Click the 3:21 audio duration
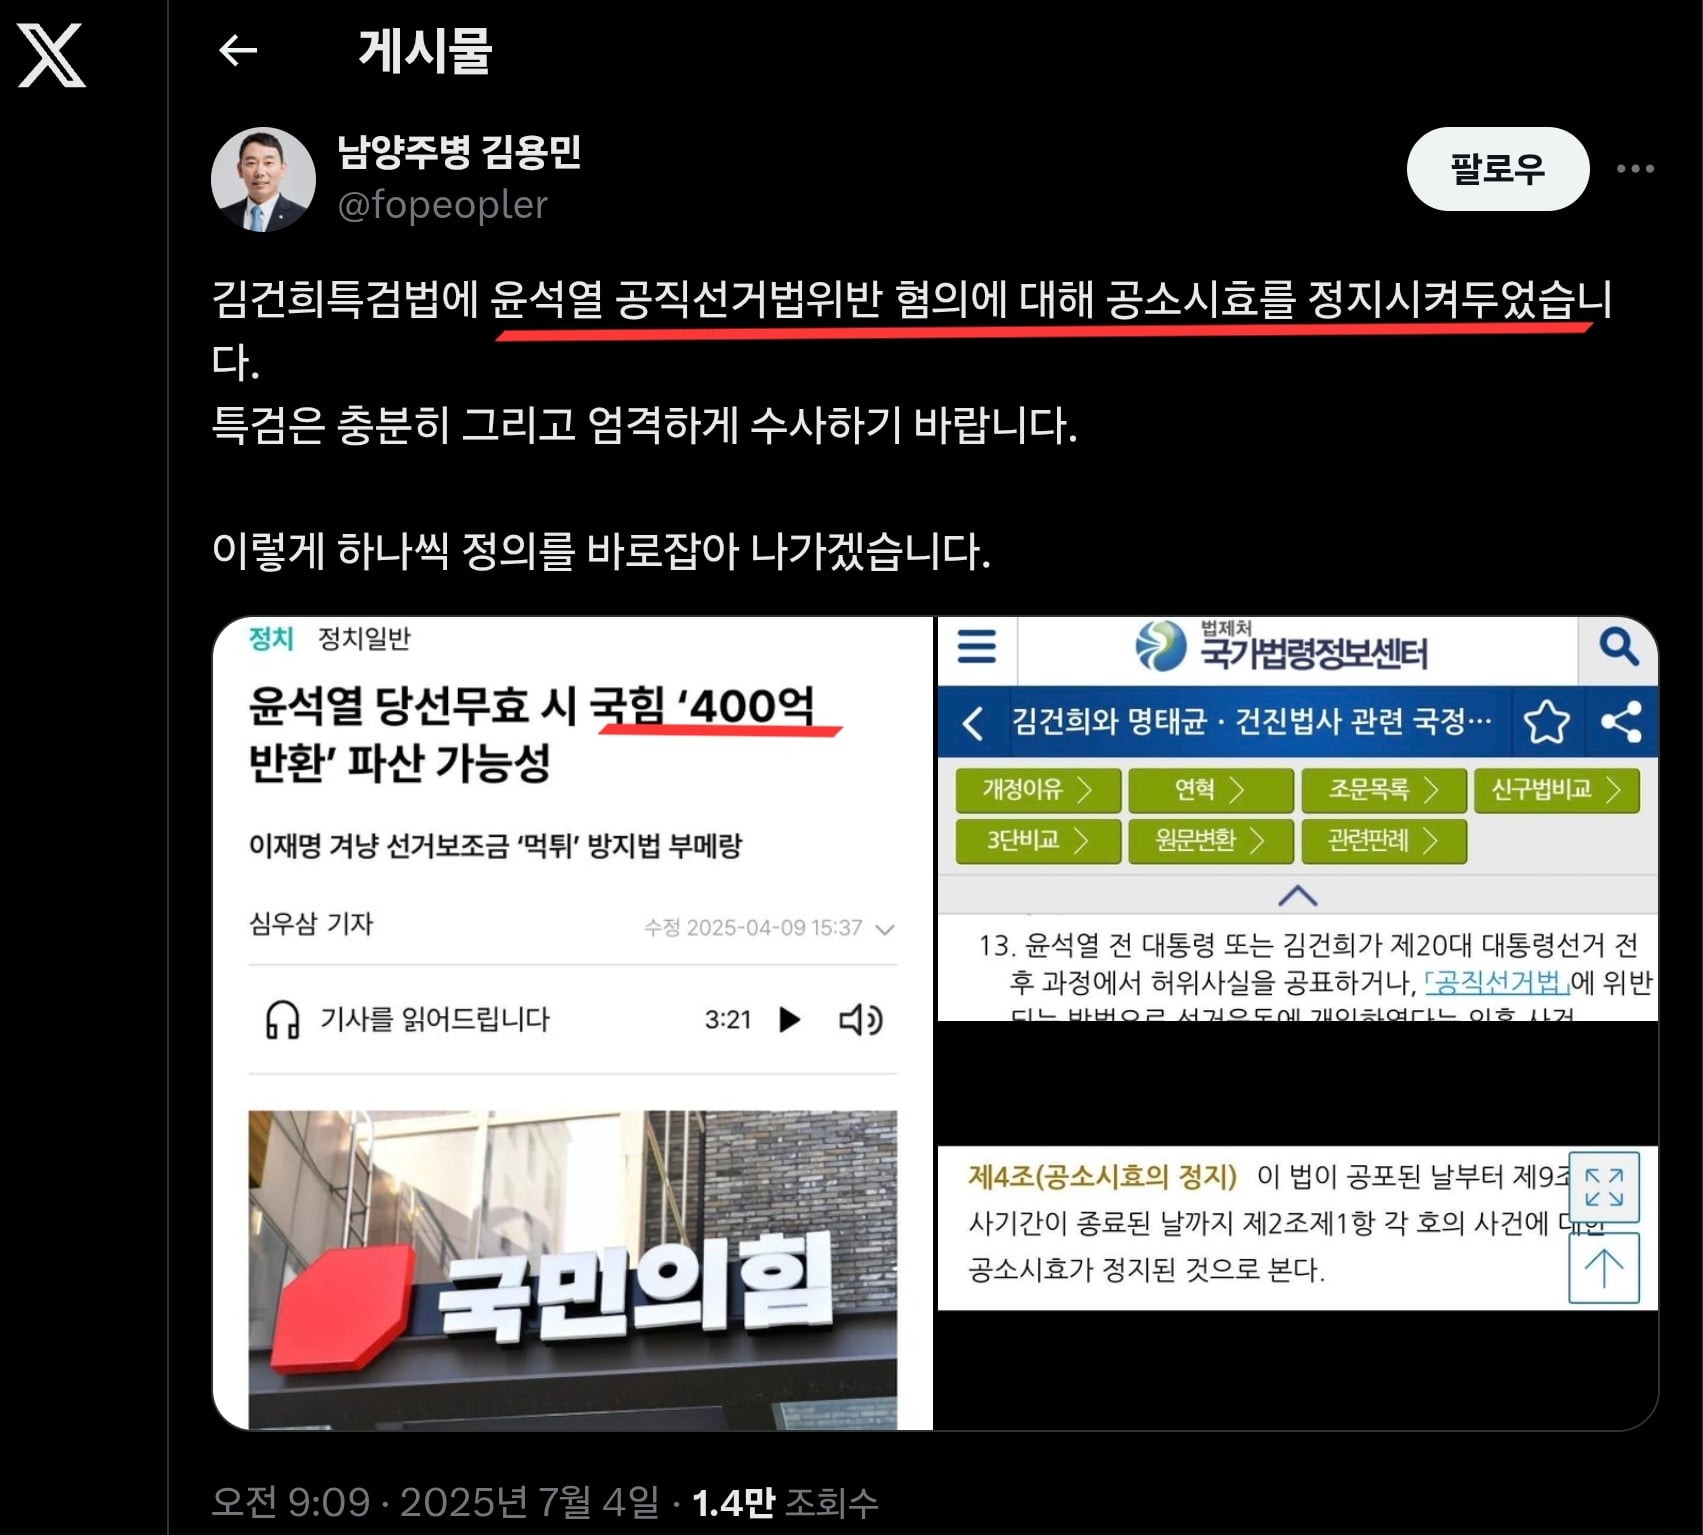 click(728, 1020)
